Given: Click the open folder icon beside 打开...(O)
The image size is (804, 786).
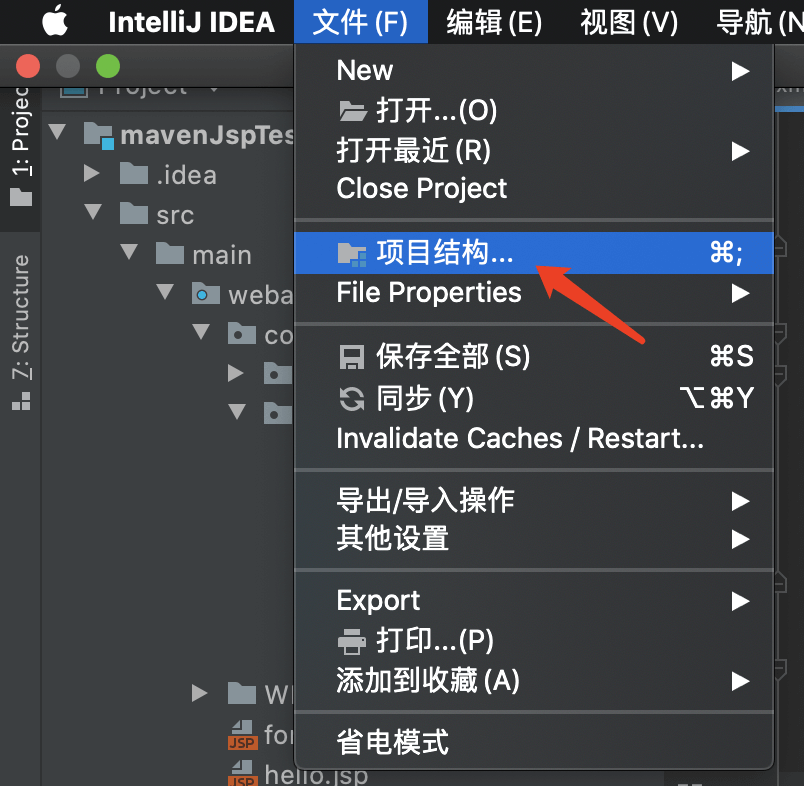Looking at the screenshot, I should point(353,111).
